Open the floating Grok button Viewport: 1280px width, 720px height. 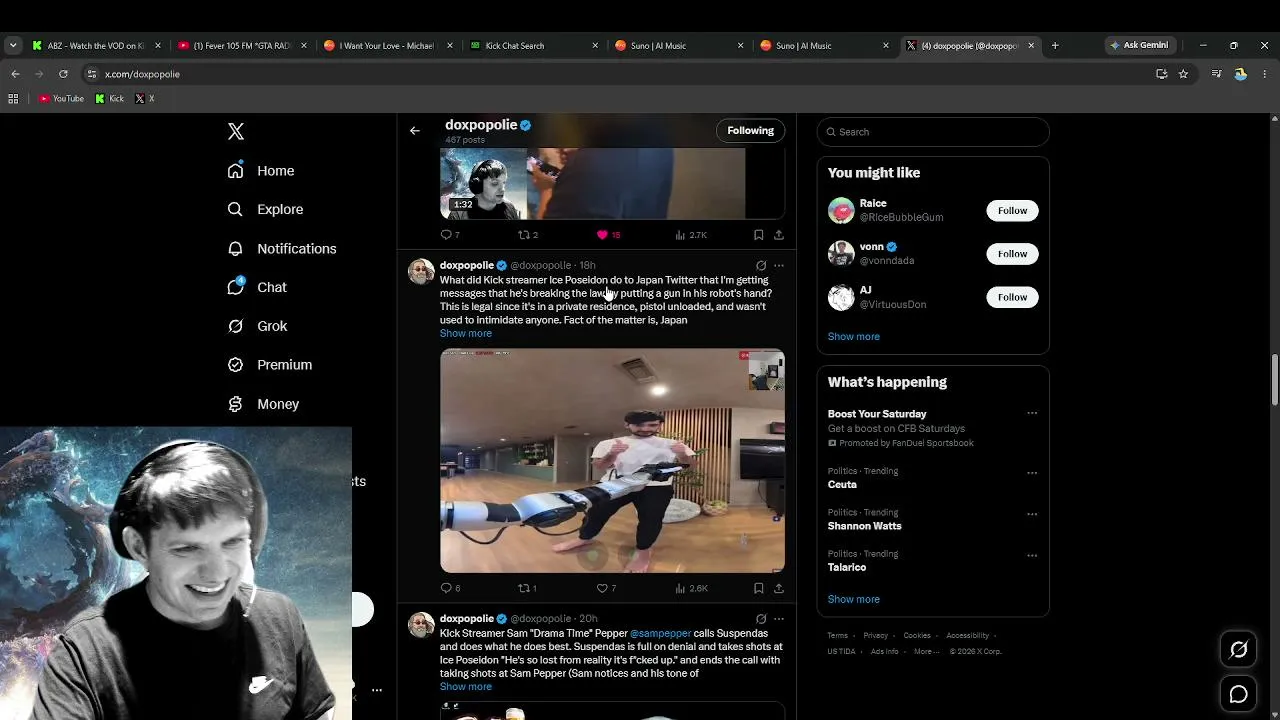point(1238,650)
